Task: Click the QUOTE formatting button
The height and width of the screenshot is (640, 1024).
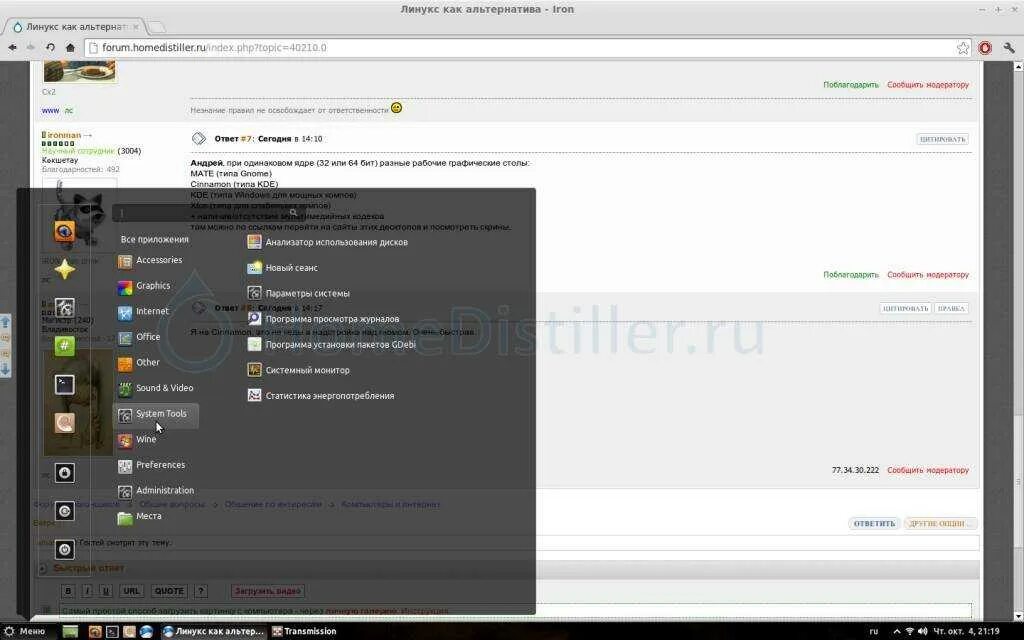Action: pos(169,591)
